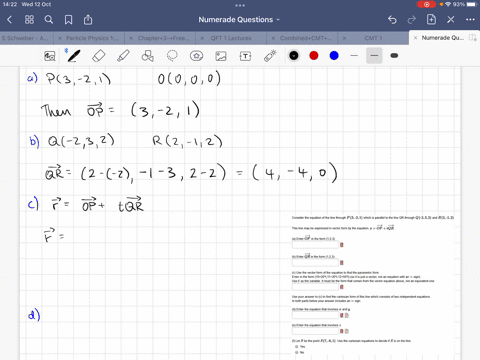
Task: Switch to the CMT 1 tab
Action: [373, 38]
